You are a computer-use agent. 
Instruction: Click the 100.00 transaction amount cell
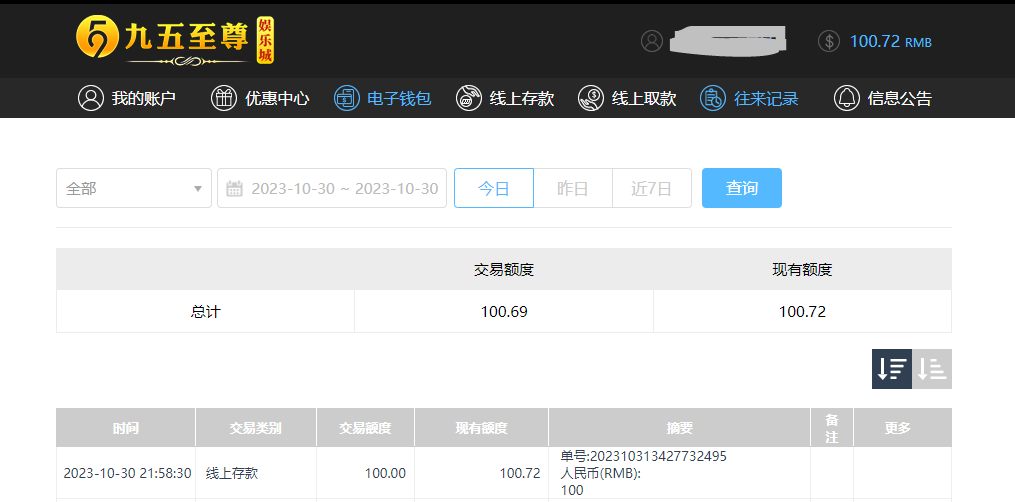[365, 473]
